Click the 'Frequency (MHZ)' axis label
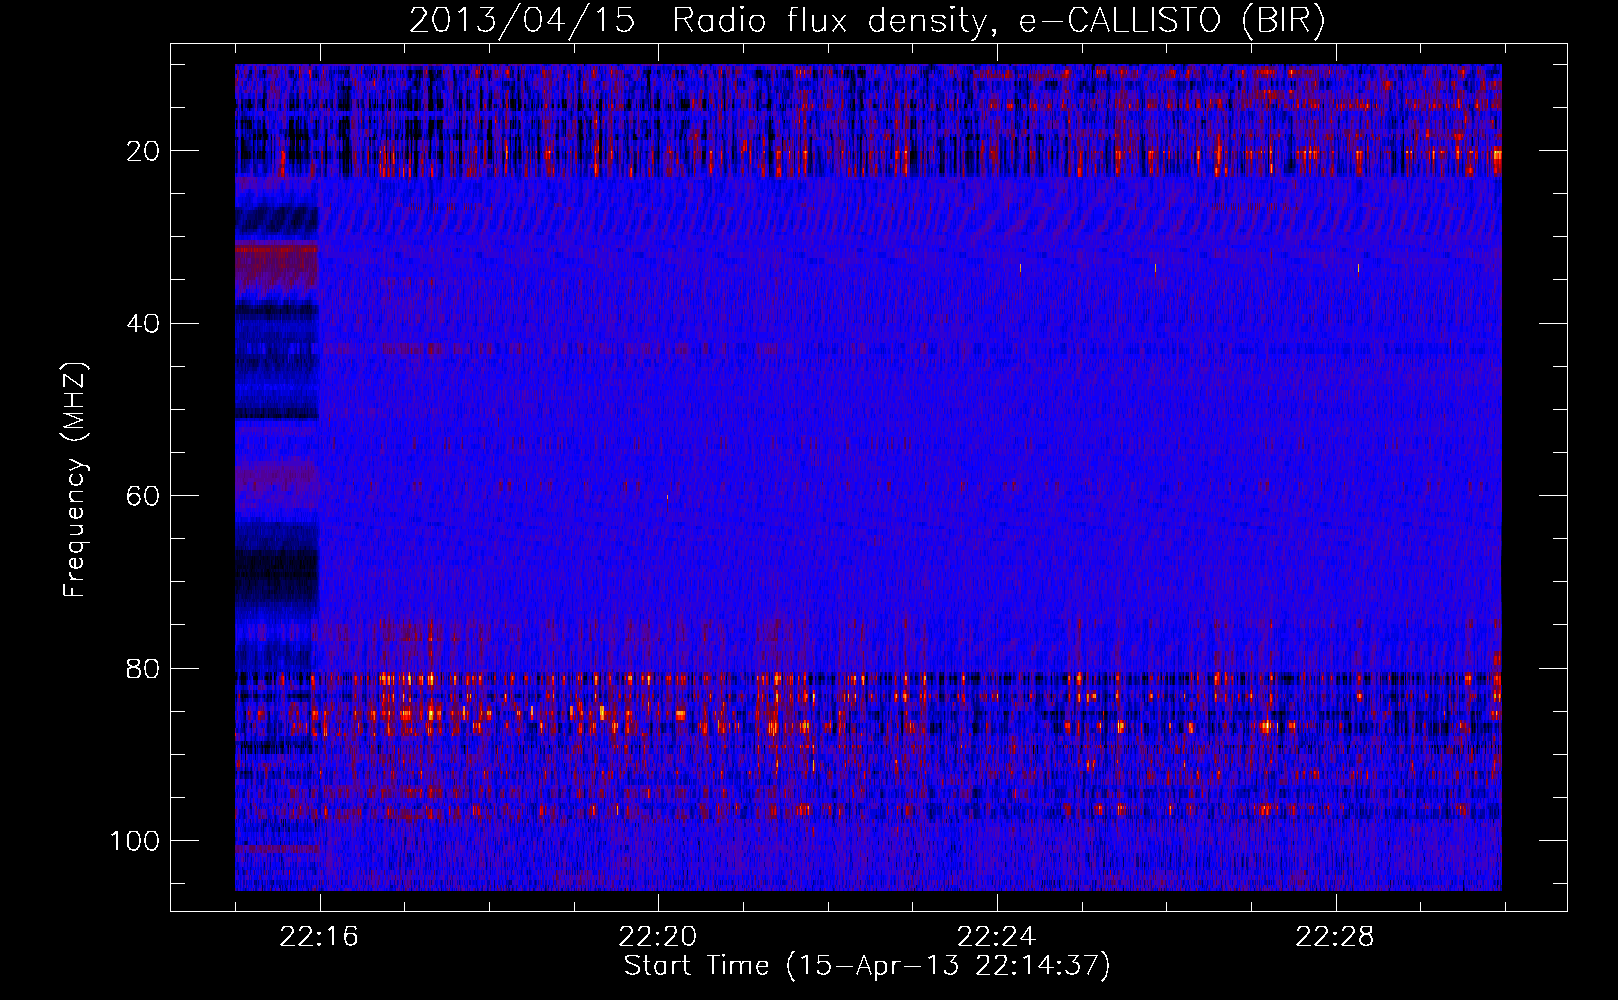This screenshot has height=1000, width=1618. 75,480
